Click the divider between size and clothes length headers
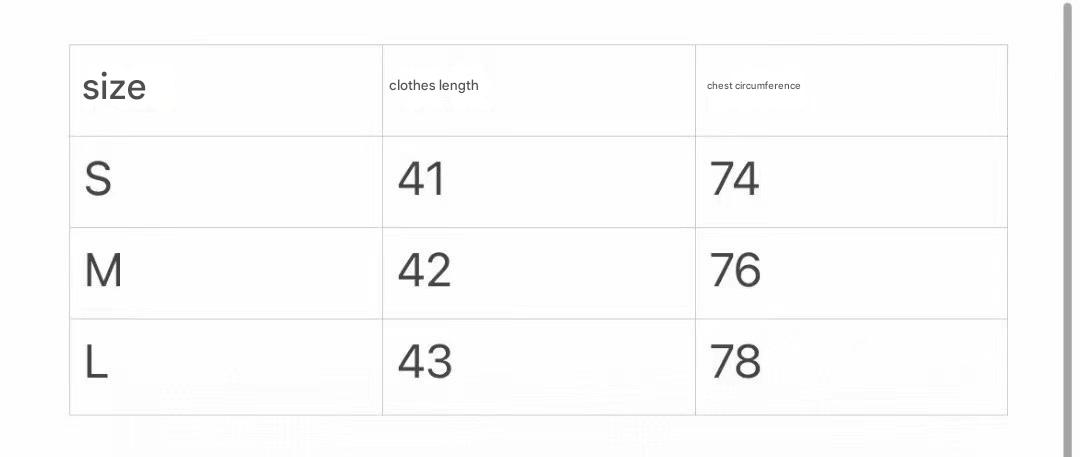 point(382,90)
